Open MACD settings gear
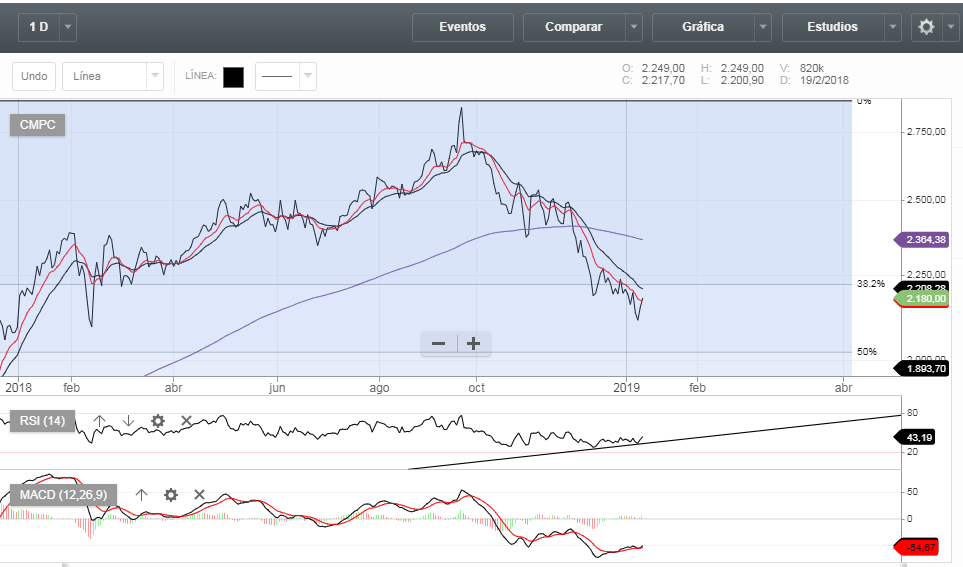The height and width of the screenshot is (567, 963). point(171,494)
